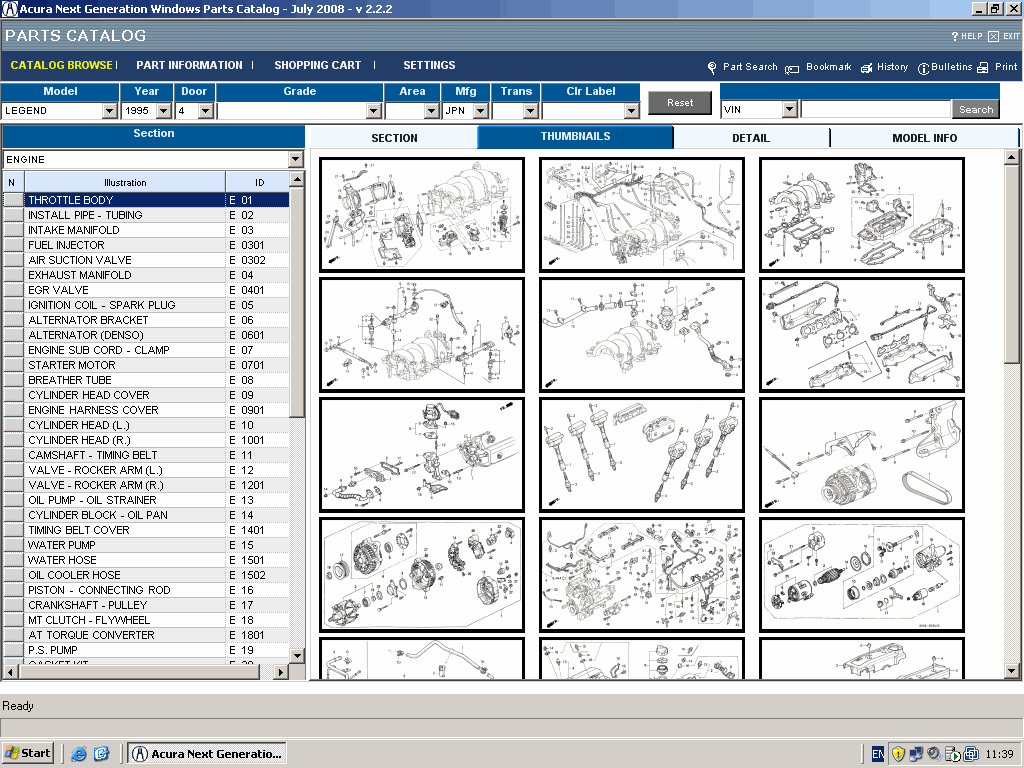View the Bulletins

(x=947, y=67)
